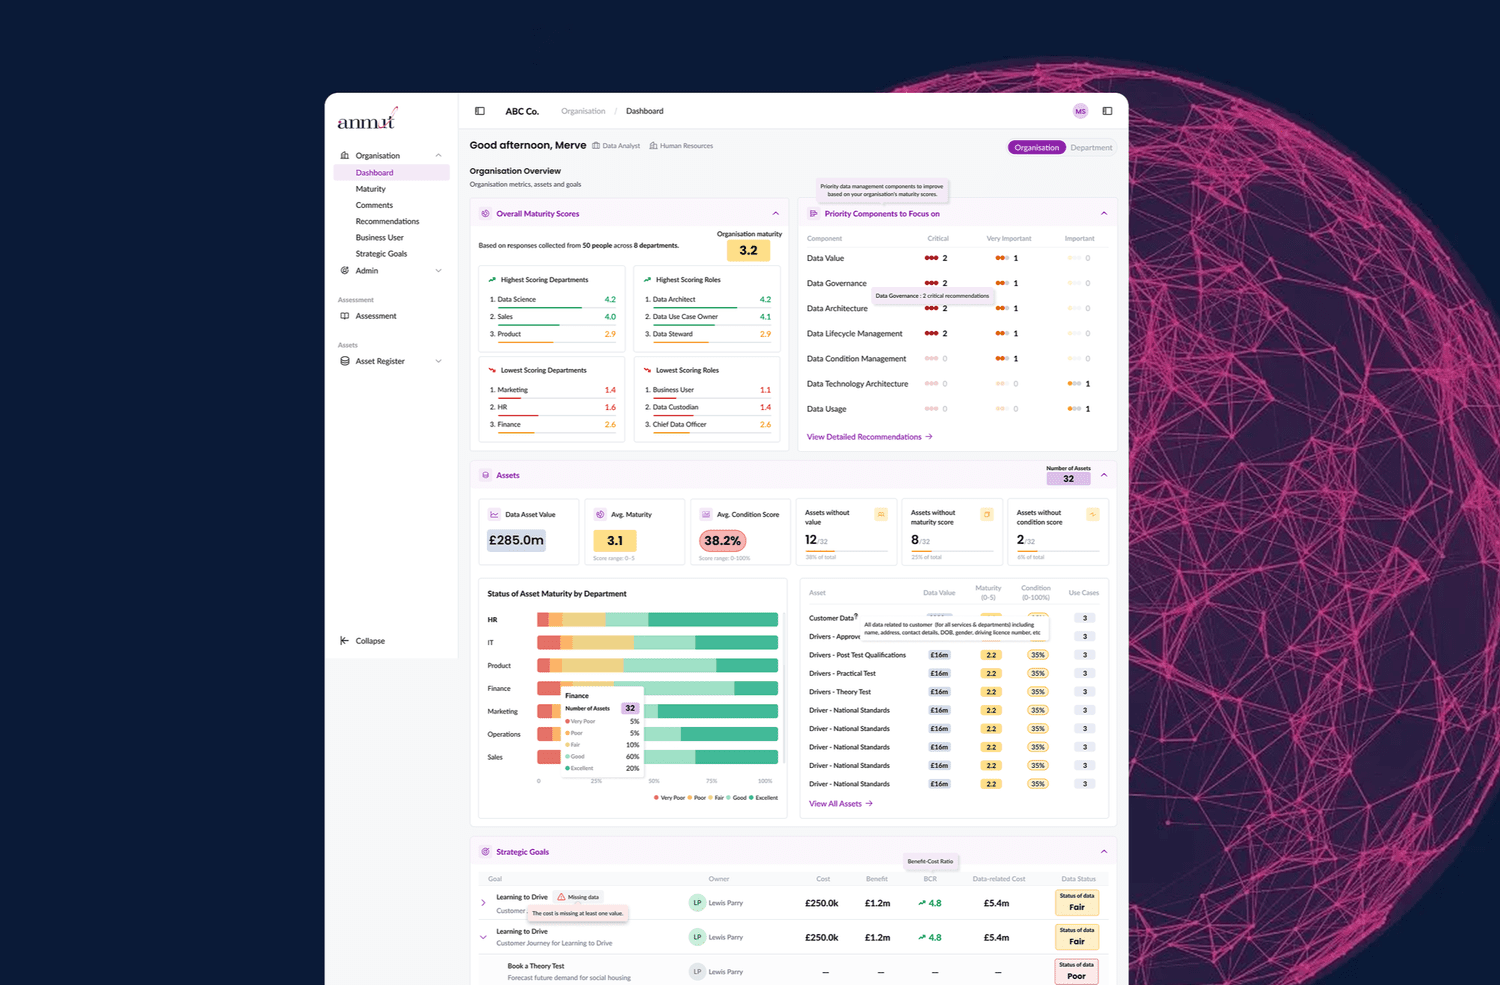Open Comments in the sidebar
This screenshot has height=985, width=1500.
coord(374,205)
